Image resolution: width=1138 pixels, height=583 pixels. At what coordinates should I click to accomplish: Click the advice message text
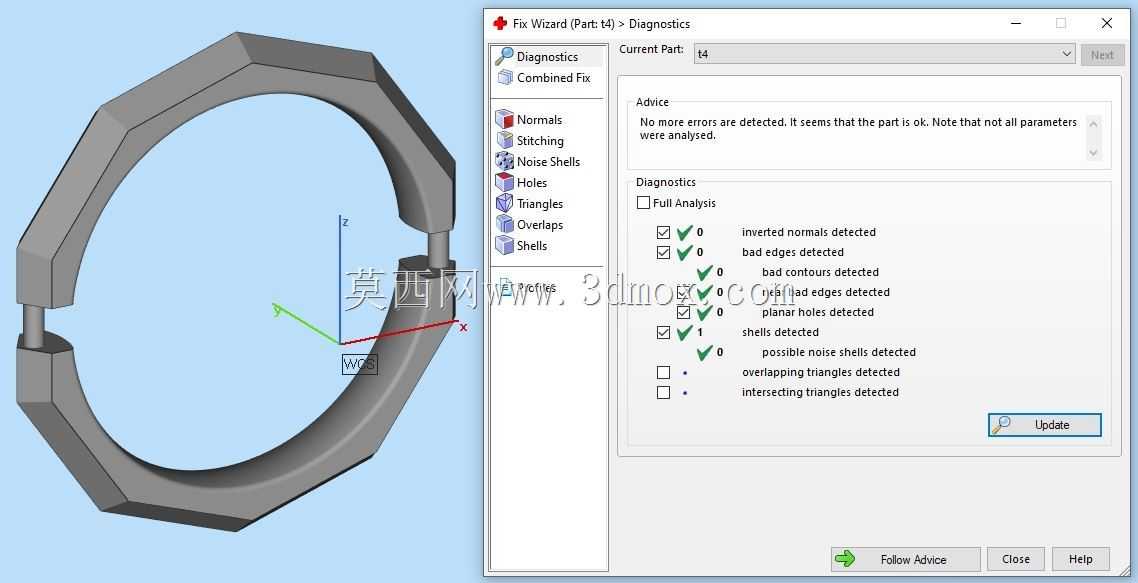(x=858, y=129)
